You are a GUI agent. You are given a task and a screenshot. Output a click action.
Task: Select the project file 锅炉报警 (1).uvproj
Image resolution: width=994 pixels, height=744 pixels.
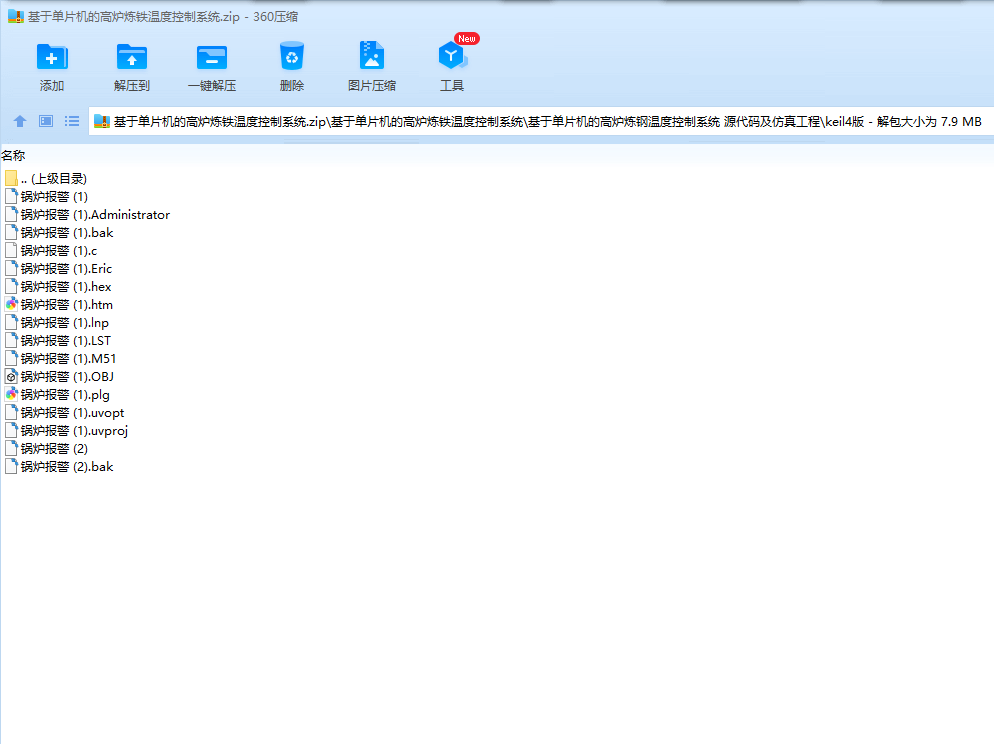click(x=66, y=431)
